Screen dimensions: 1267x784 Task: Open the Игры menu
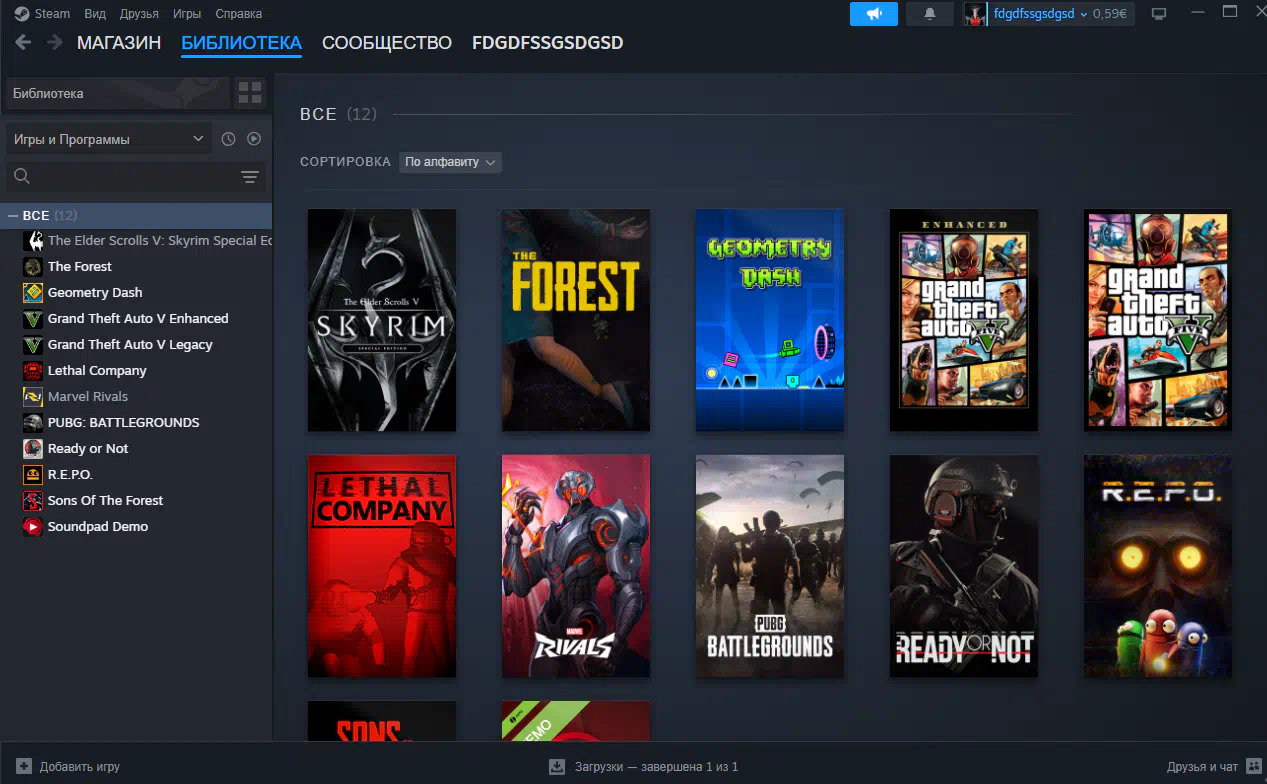click(x=187, y=14)
